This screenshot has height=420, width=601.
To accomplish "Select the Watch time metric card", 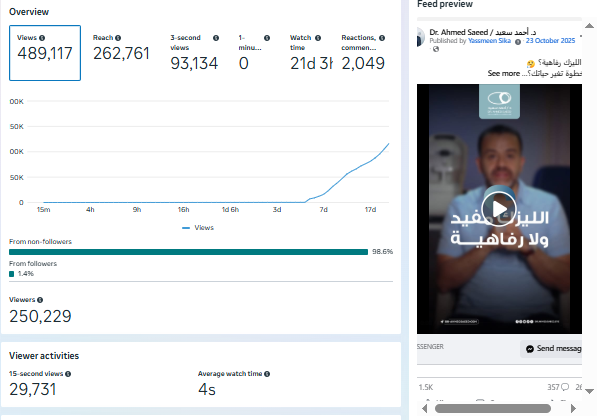I will click(309, 53).
